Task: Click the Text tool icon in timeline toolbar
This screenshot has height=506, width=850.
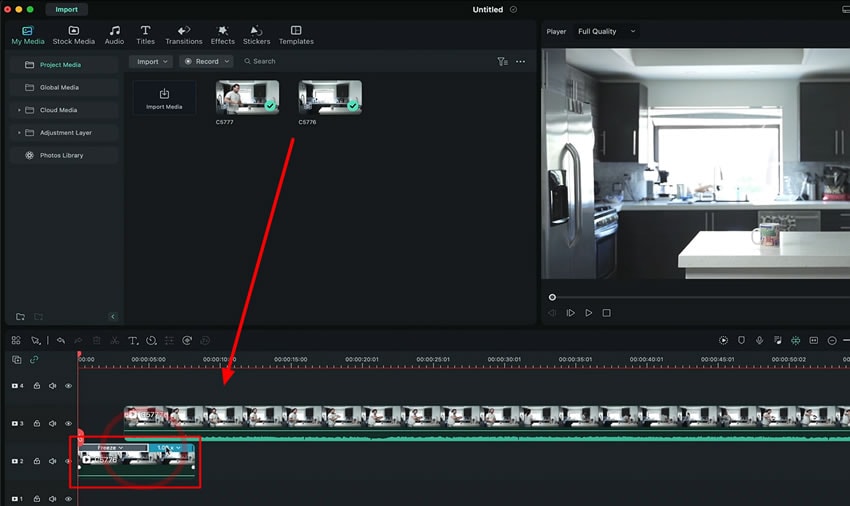Action: [x=133, y=341]
